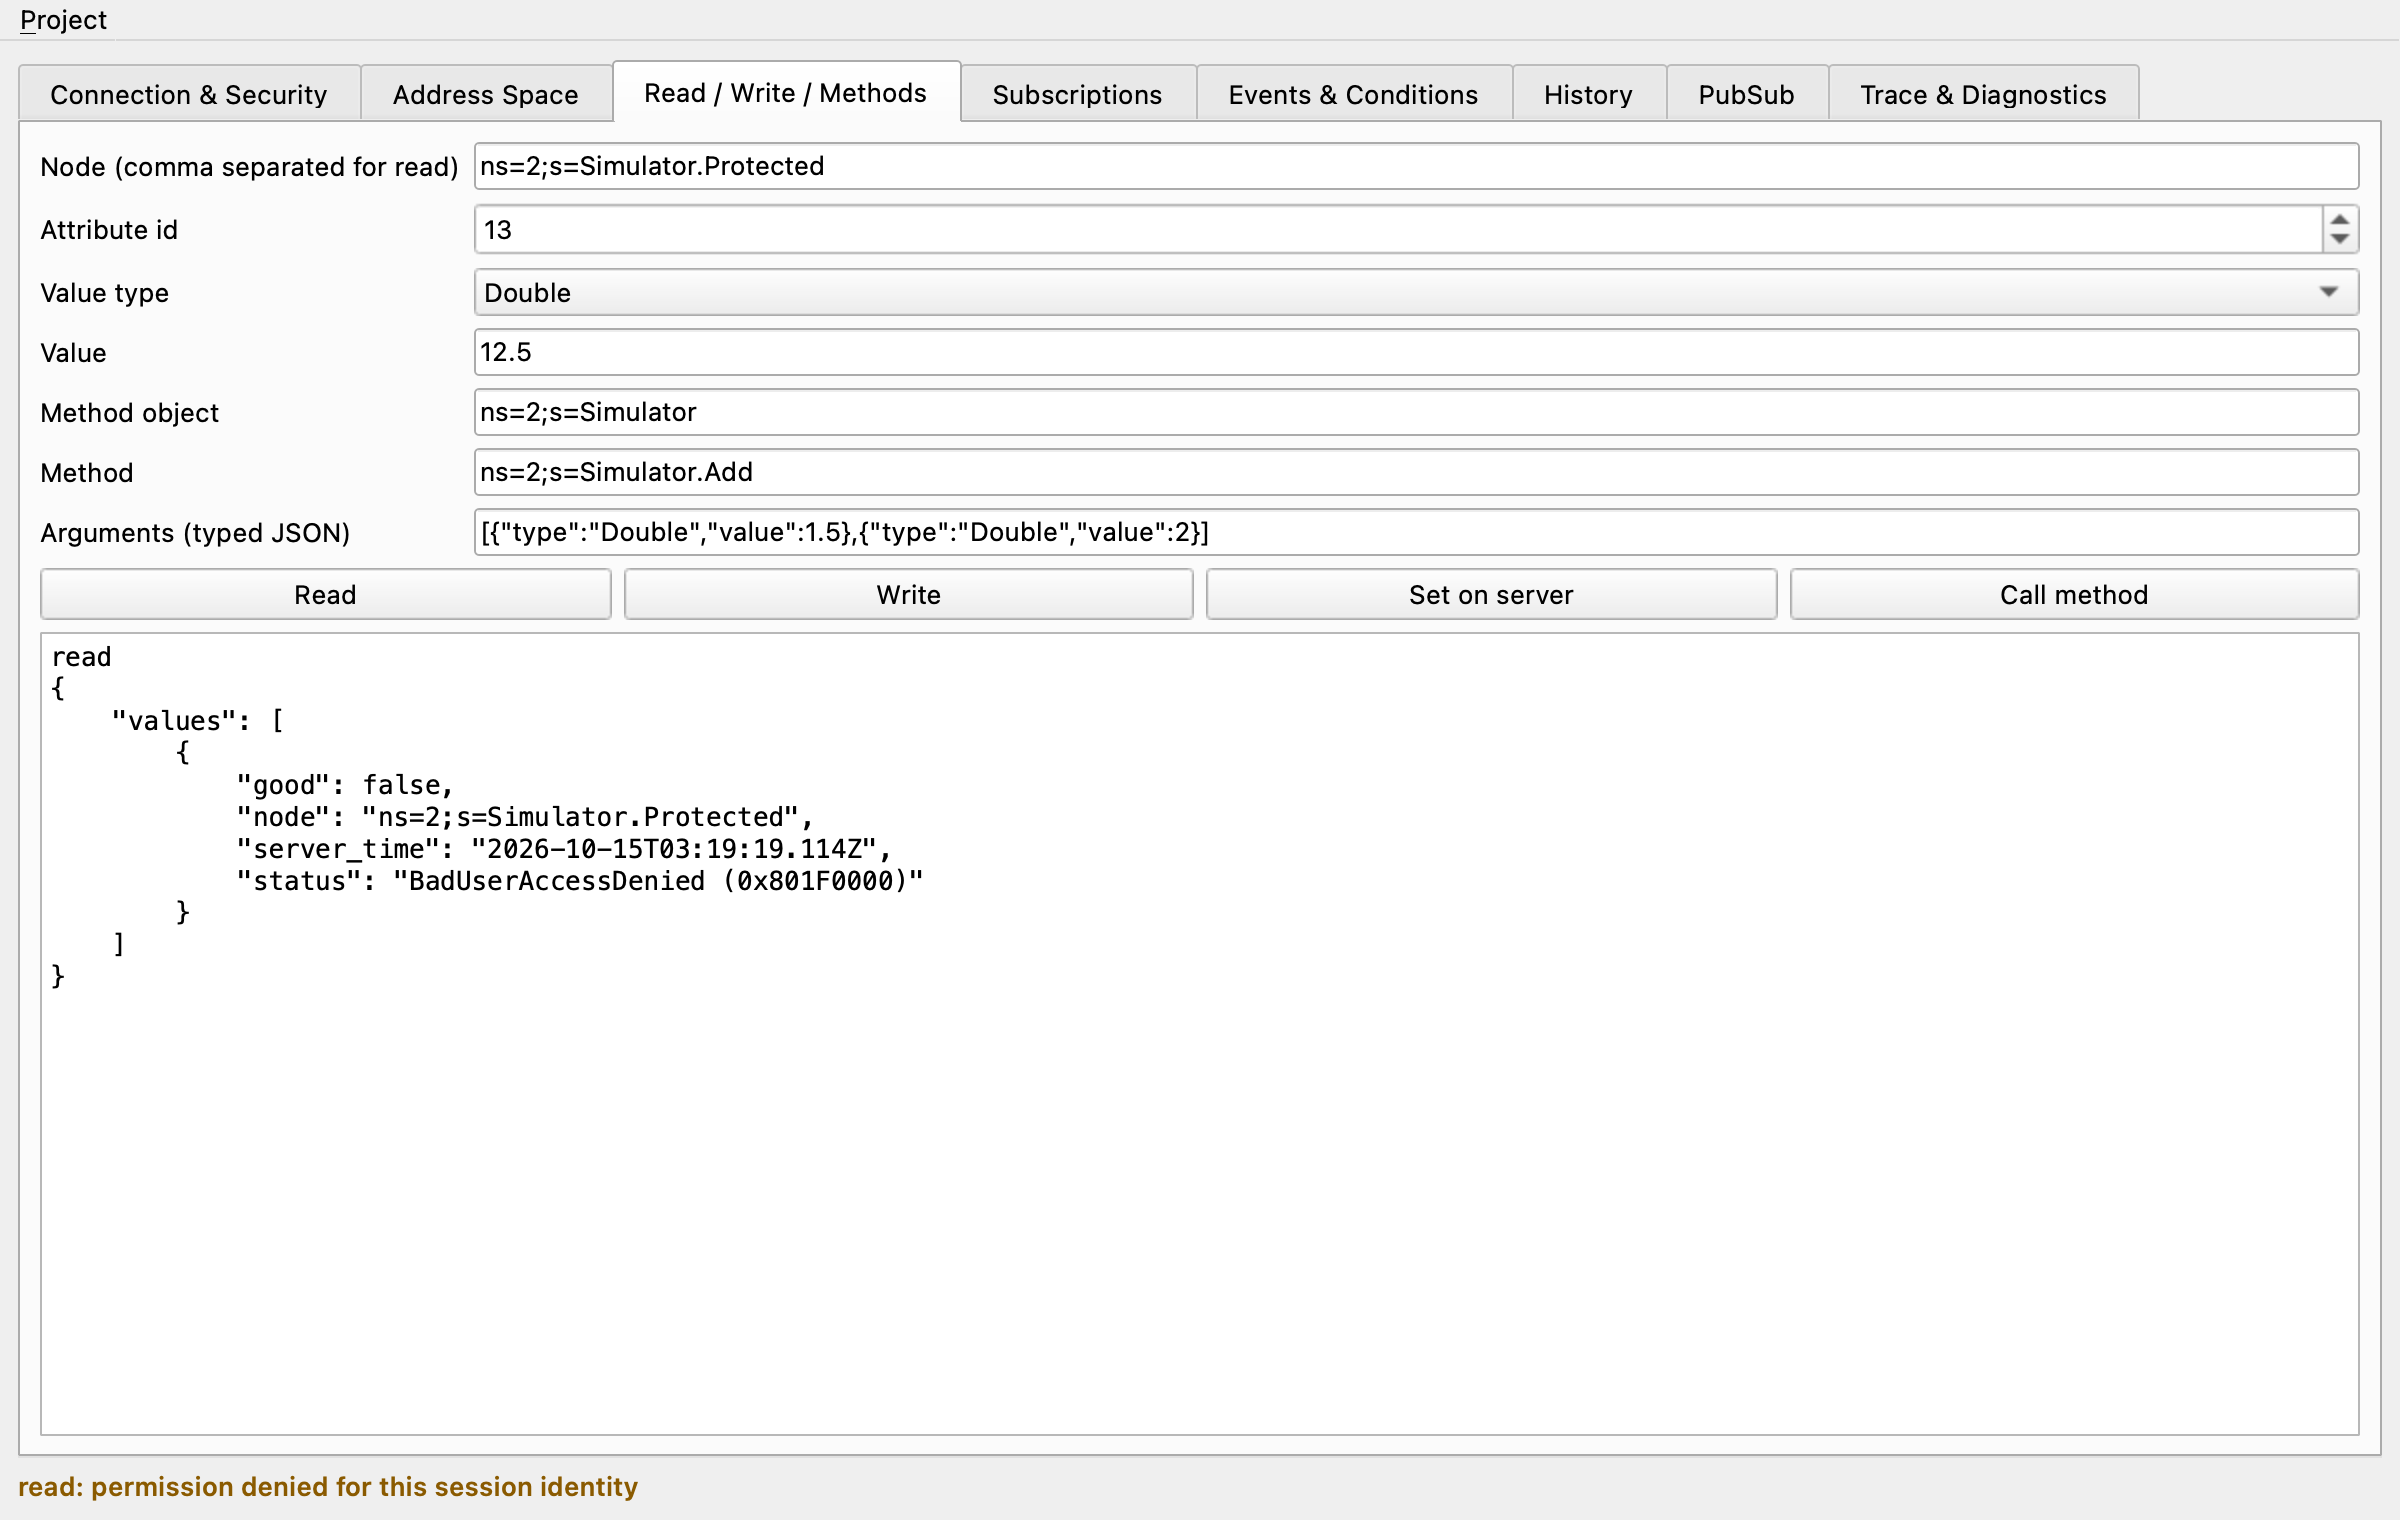2400x1520 pixels.
Task: Open the Events & Conditions tab
Action: tap(1353, 94)
